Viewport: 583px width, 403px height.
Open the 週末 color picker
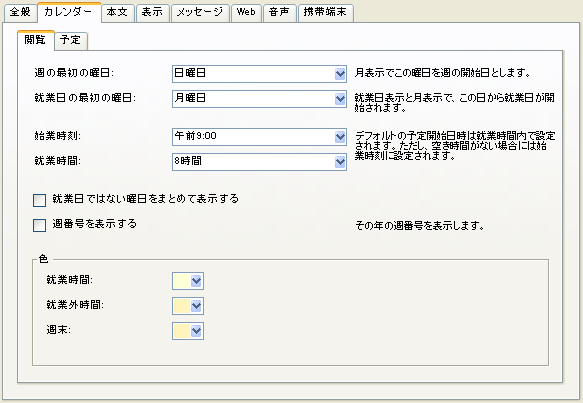tap(188, 331)
